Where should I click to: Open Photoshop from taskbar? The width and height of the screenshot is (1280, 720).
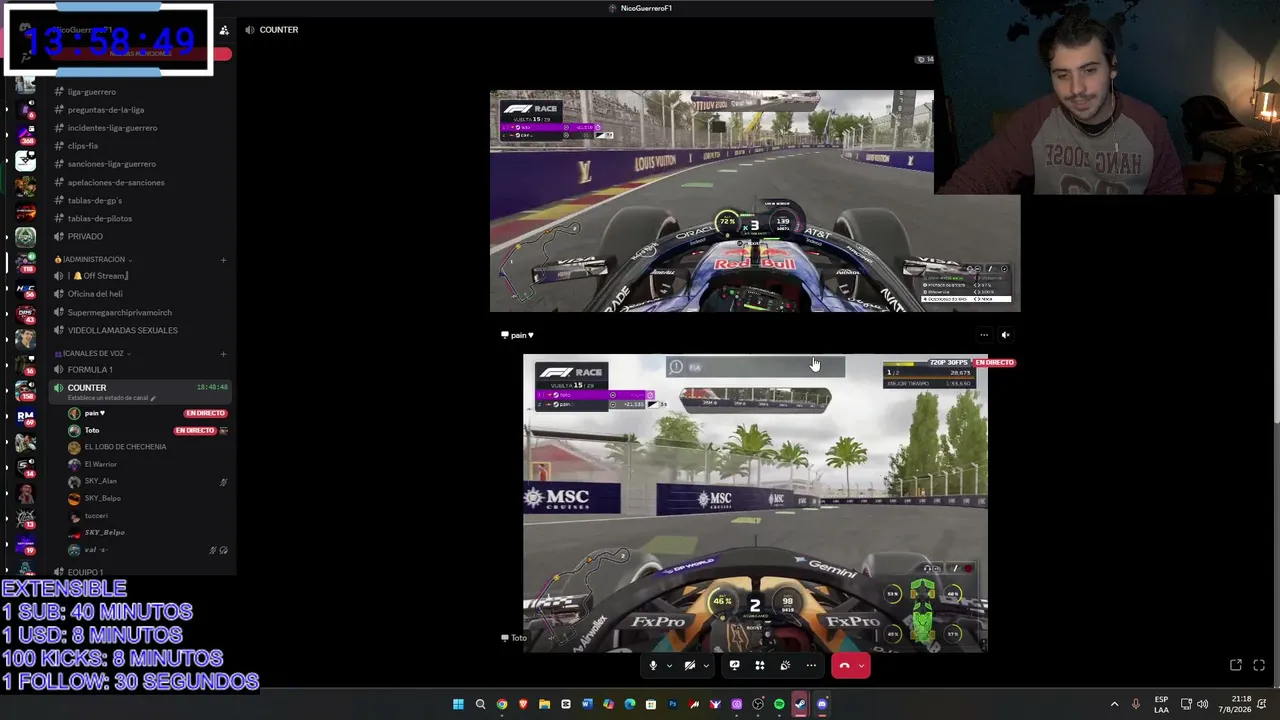[673, 704]
